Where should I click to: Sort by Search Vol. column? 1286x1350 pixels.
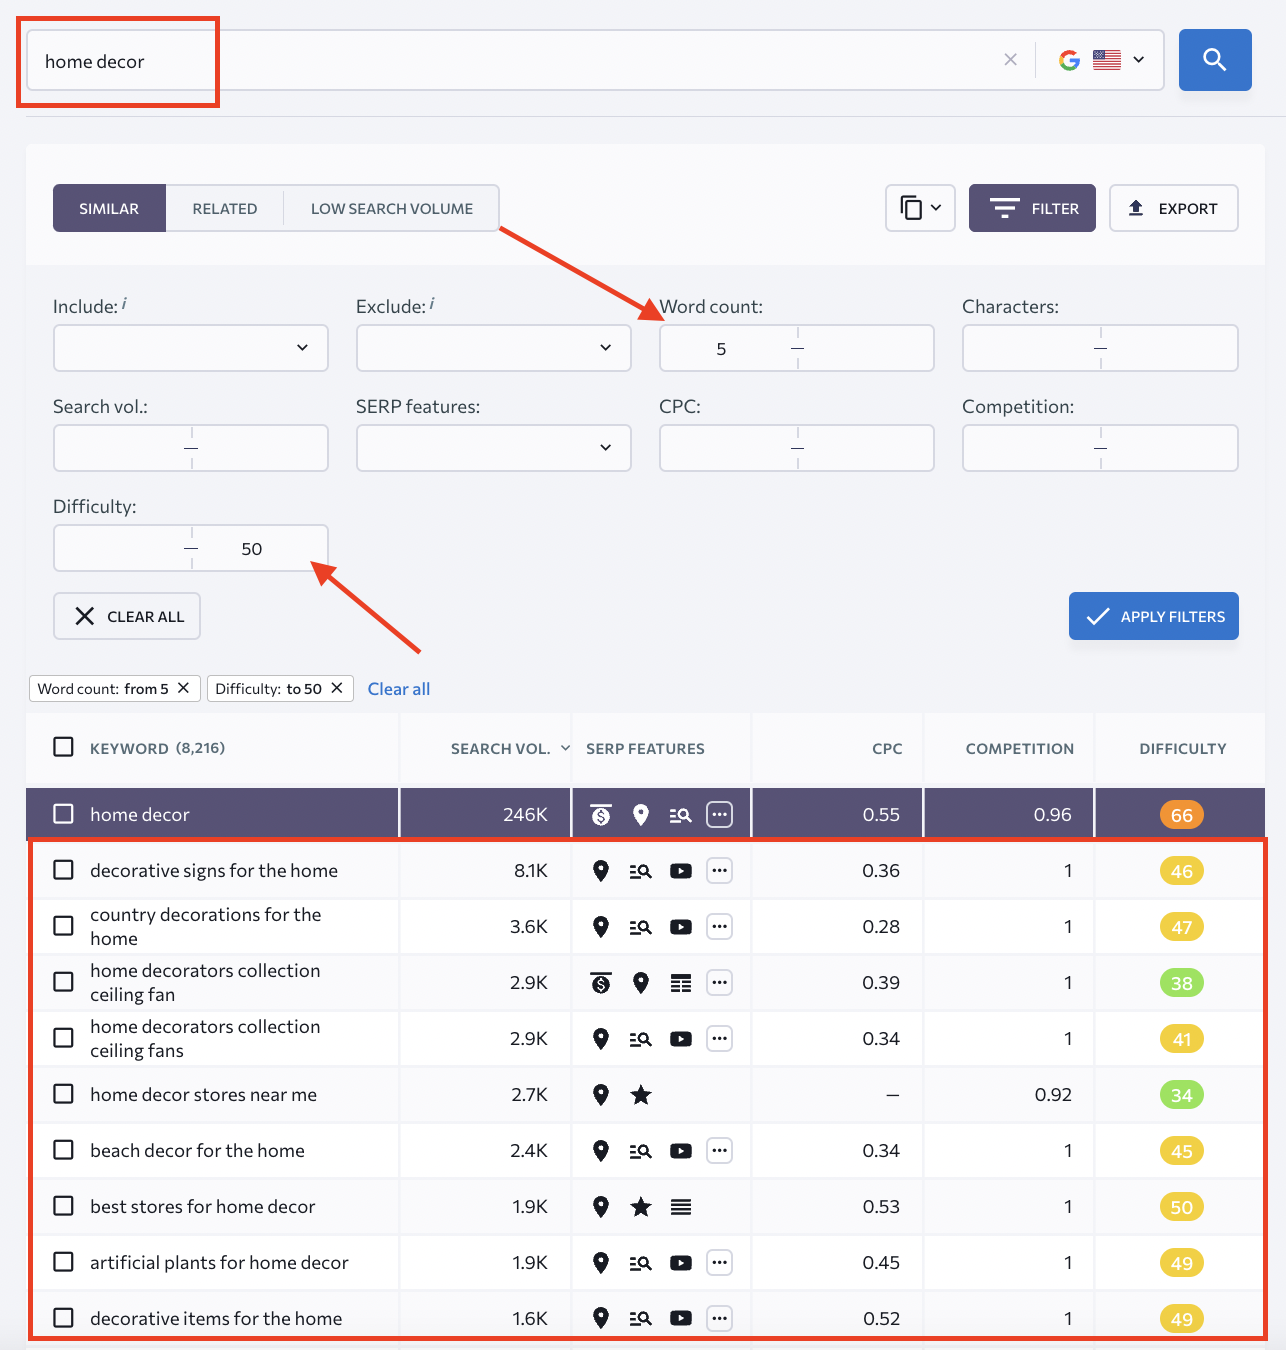pyautogui.click(x=510, y=749)
